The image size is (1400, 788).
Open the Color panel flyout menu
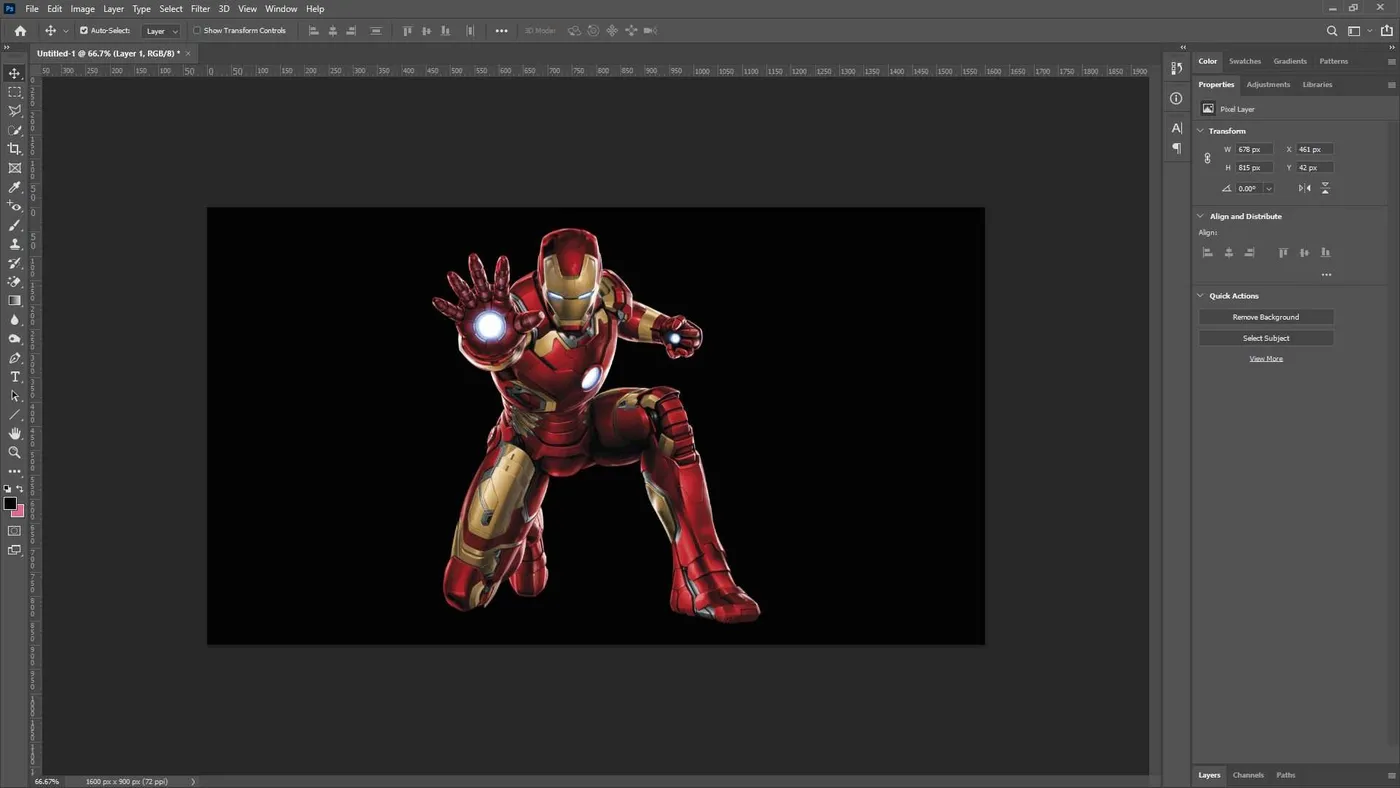(1391, 61)
